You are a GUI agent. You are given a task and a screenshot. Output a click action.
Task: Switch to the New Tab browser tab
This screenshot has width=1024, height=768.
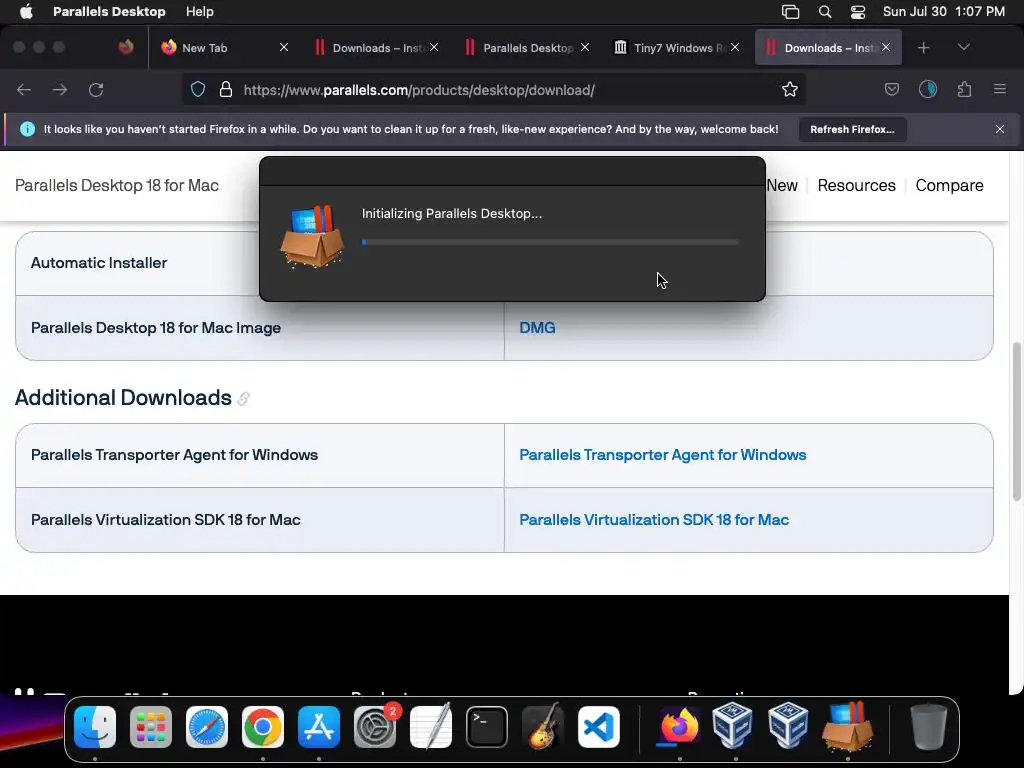point(223,48)
